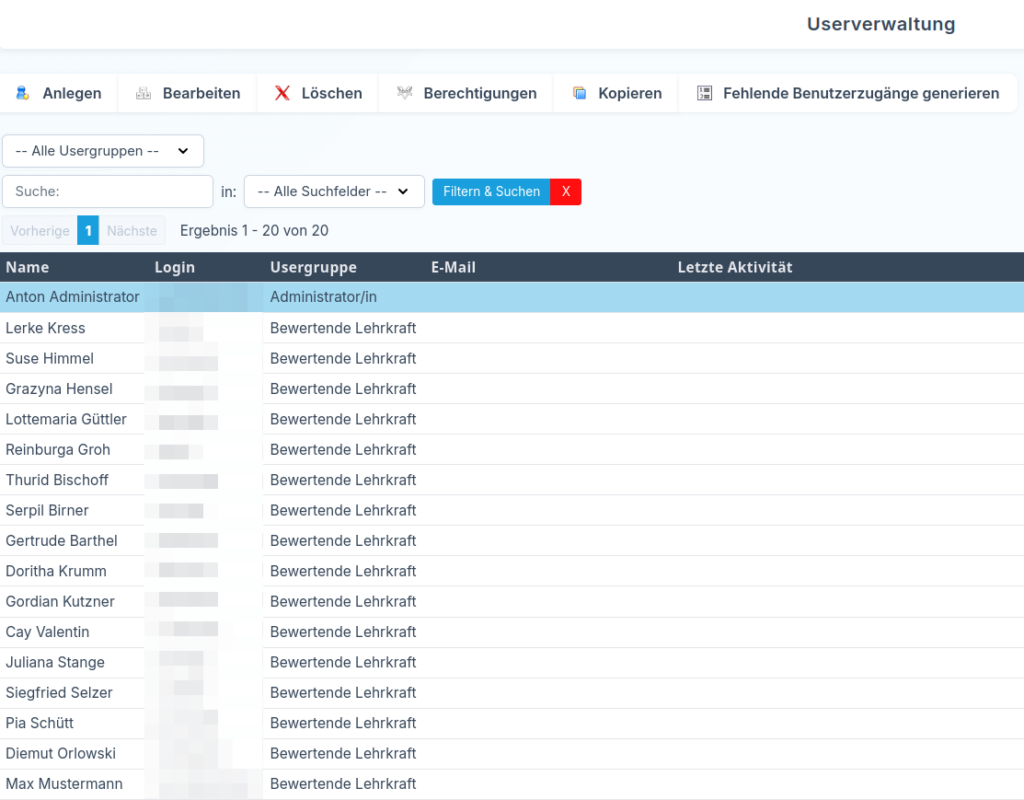Image resolution: width=1024 pixels, height=800 pixels.
Task: Go to page 1 in pagination
Action: click(x=88, y=231)
